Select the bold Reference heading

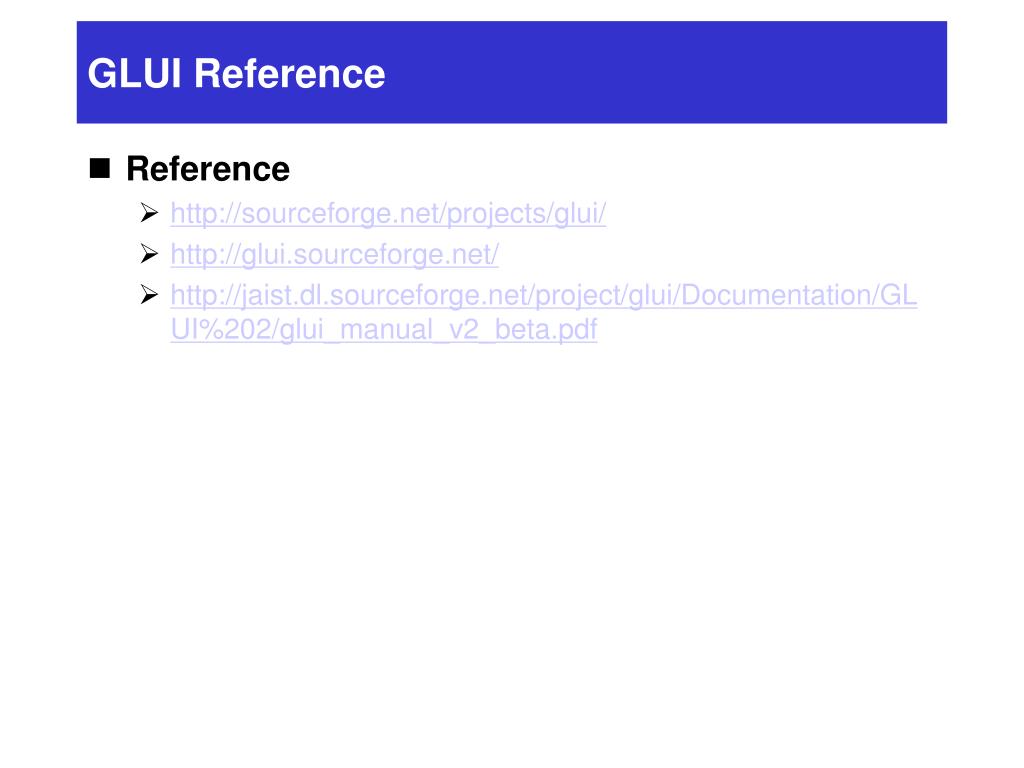coord(208,169)
